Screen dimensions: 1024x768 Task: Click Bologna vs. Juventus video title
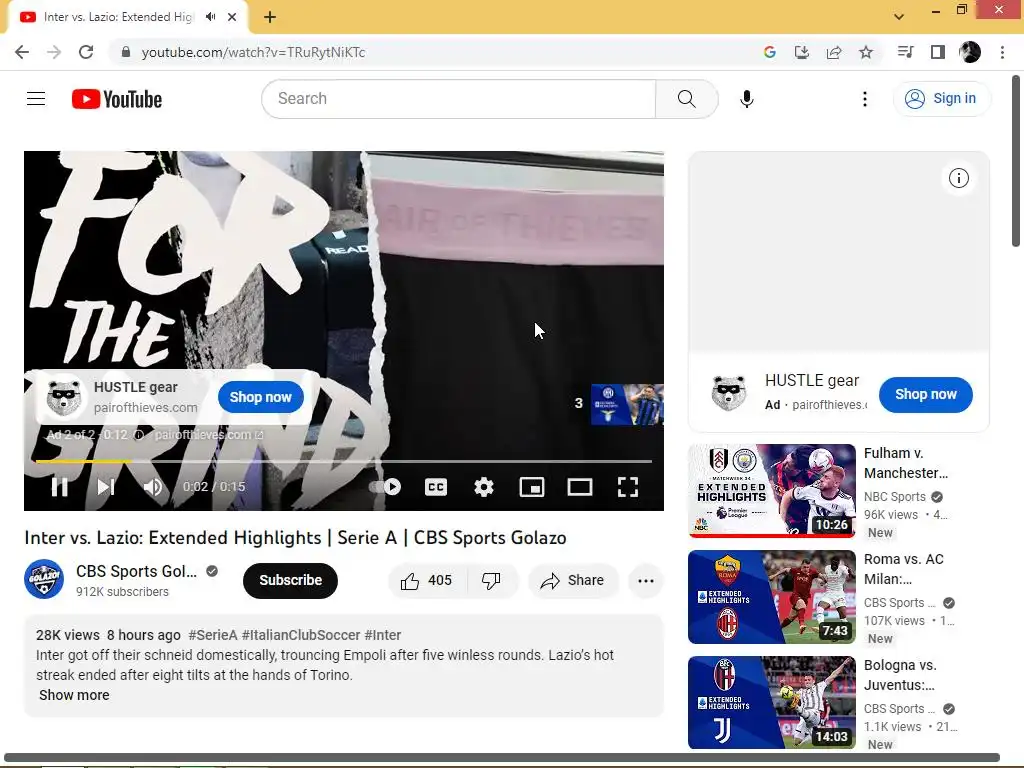[x=900, y=675]
